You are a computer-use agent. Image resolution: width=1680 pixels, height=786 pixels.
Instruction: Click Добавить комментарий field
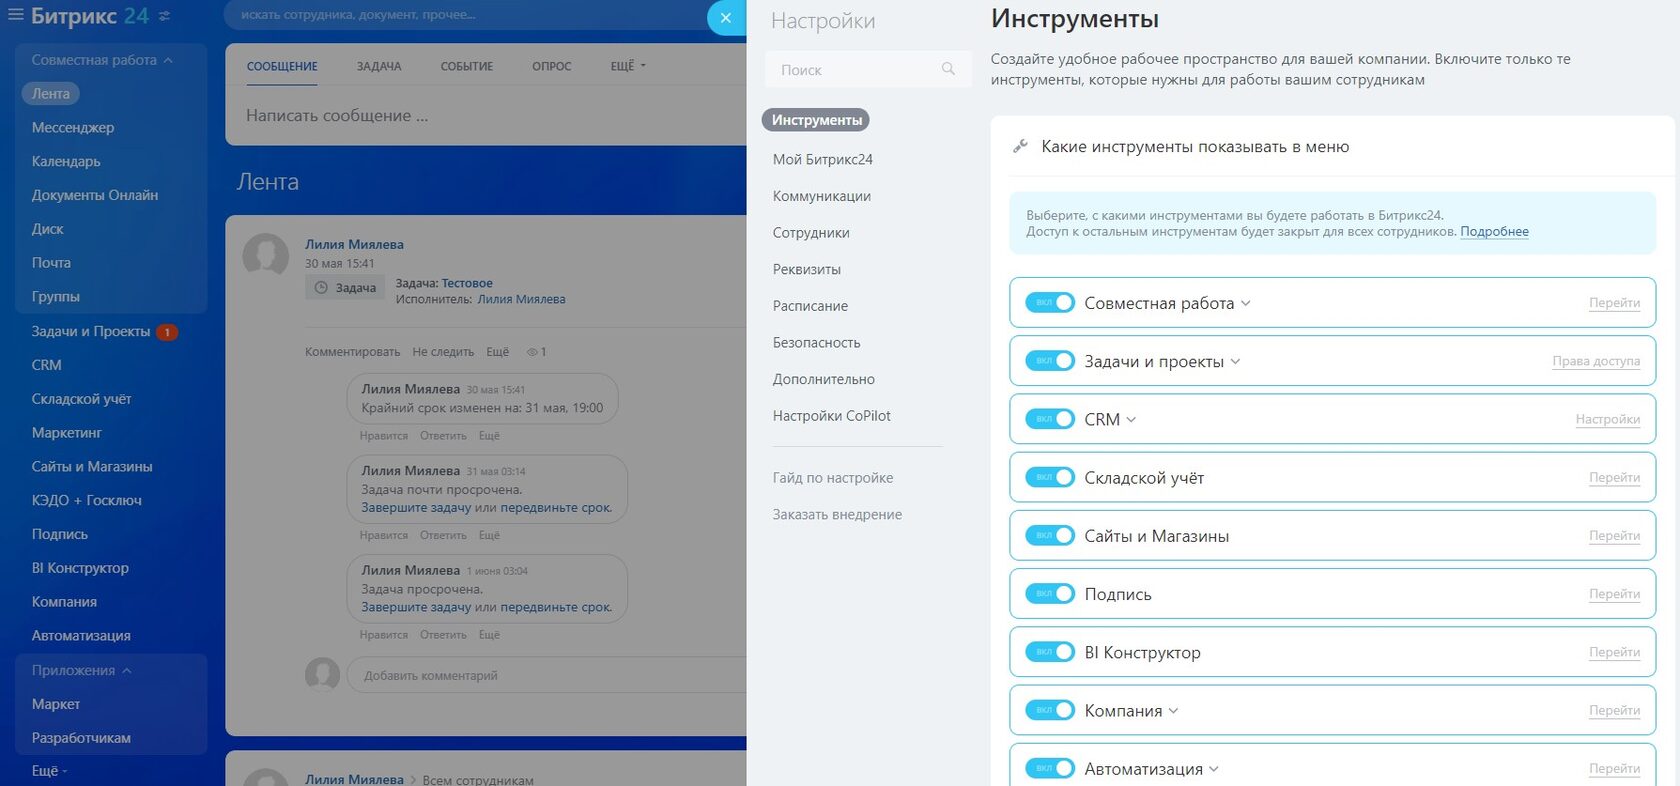click(546, 675)
